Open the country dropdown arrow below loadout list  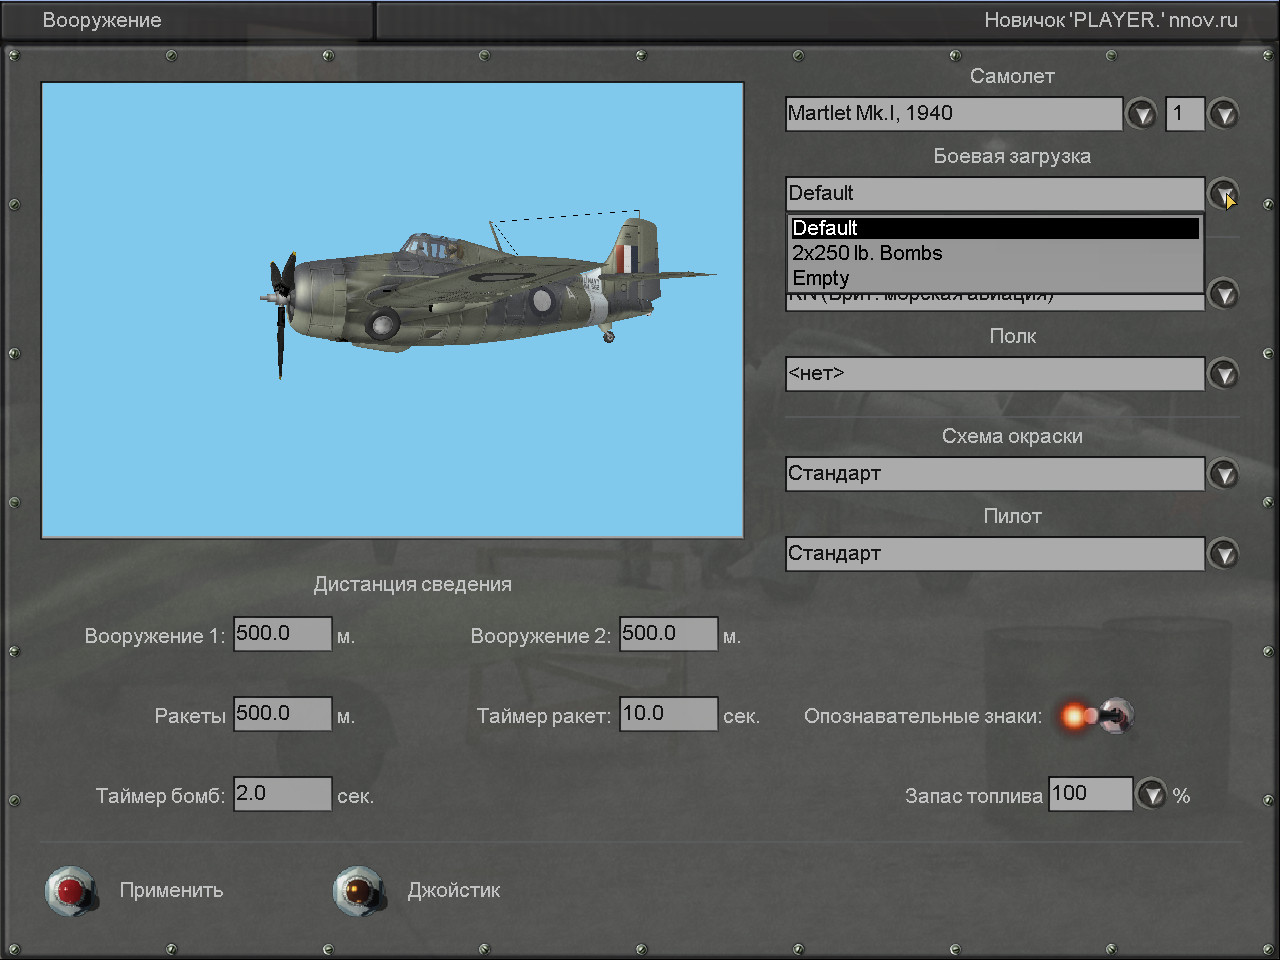pyautogui.click(x=1223, y=295)
